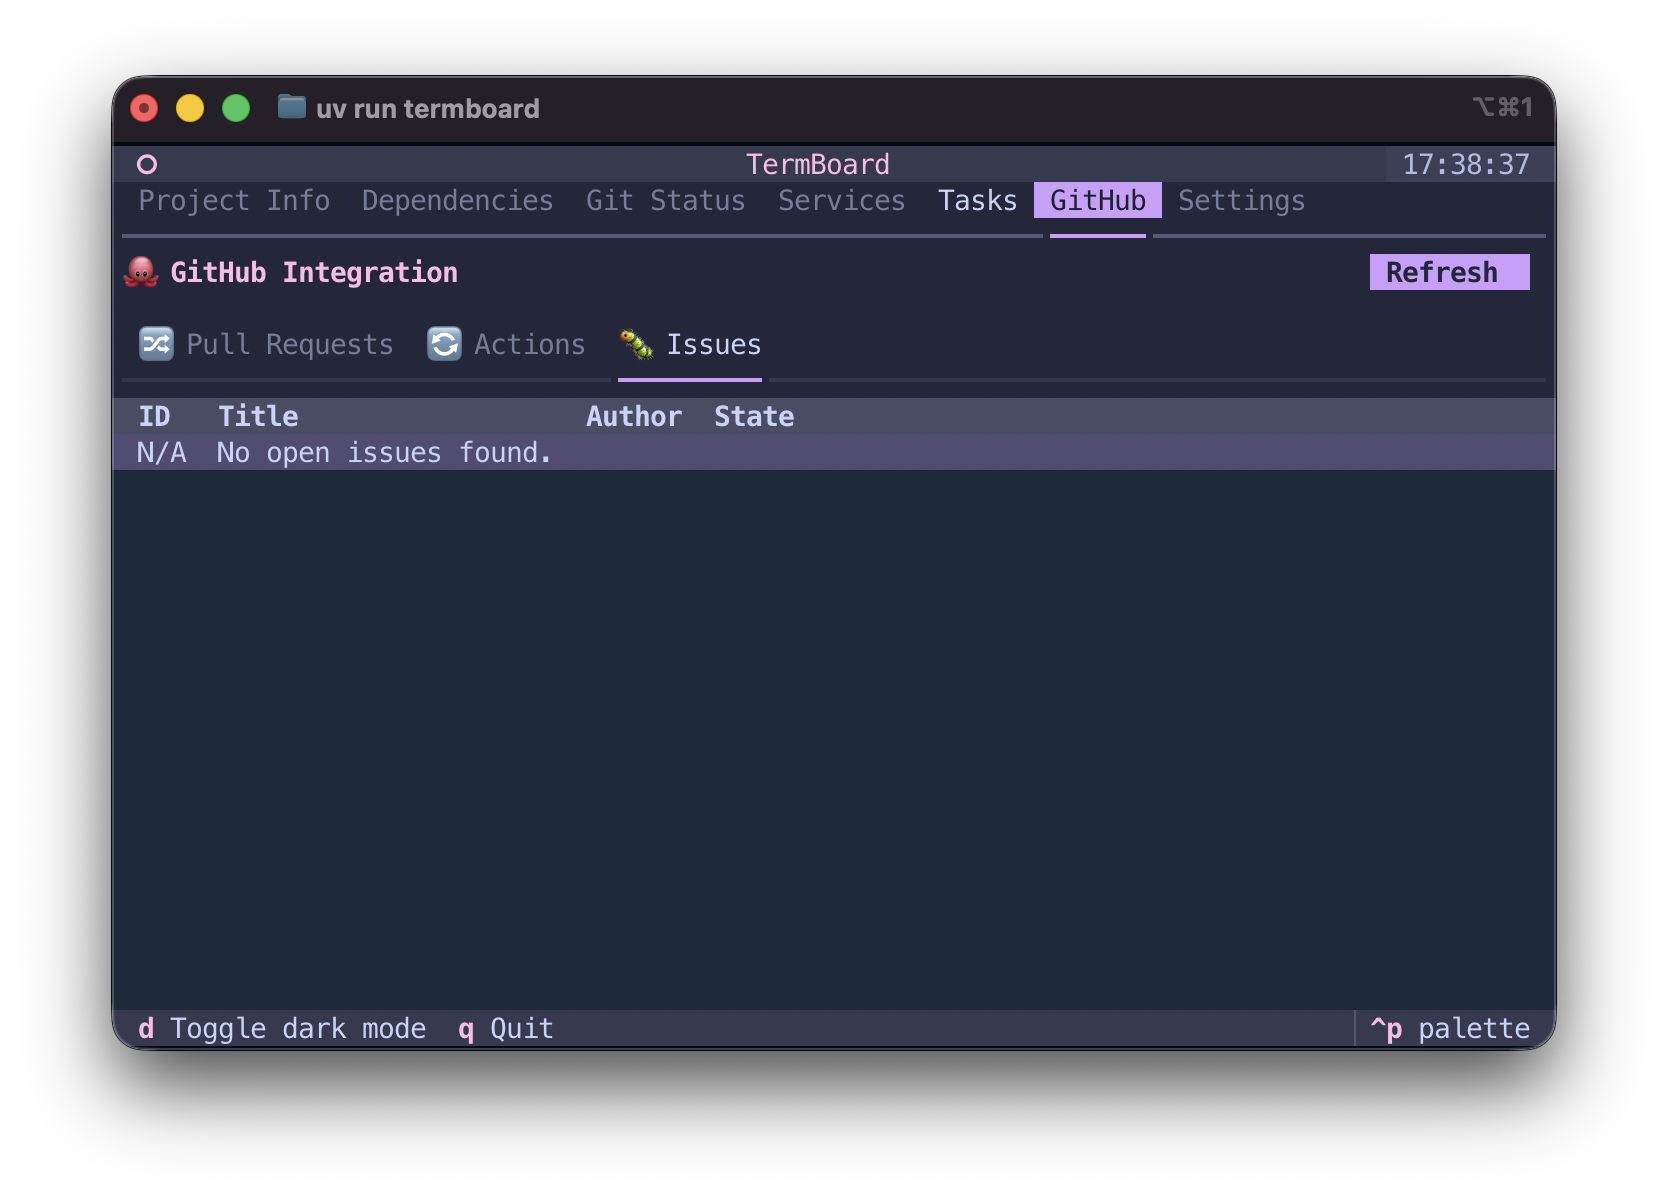Select the 'No open issues found.' row

coord(834,452)
